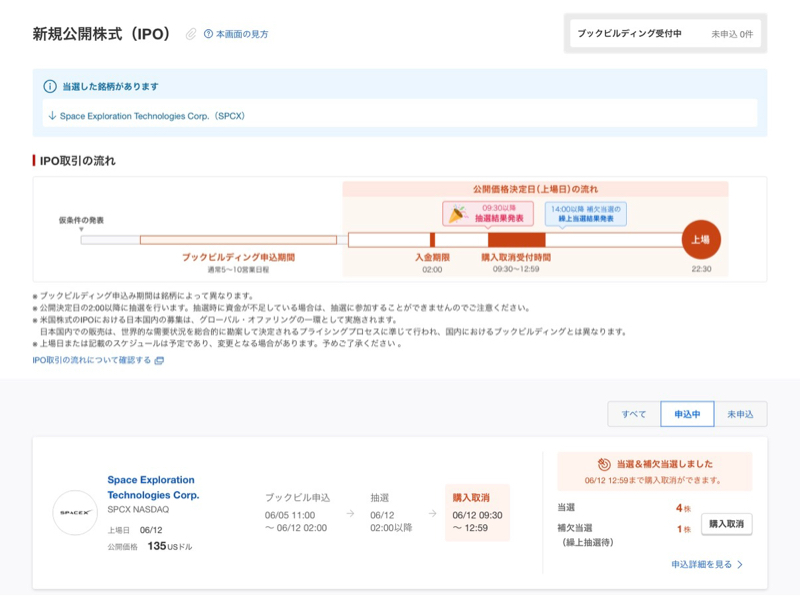Click the 上場 circle on the timeline
This screenshot has width=800, height=596.
(x=701, y=239)
